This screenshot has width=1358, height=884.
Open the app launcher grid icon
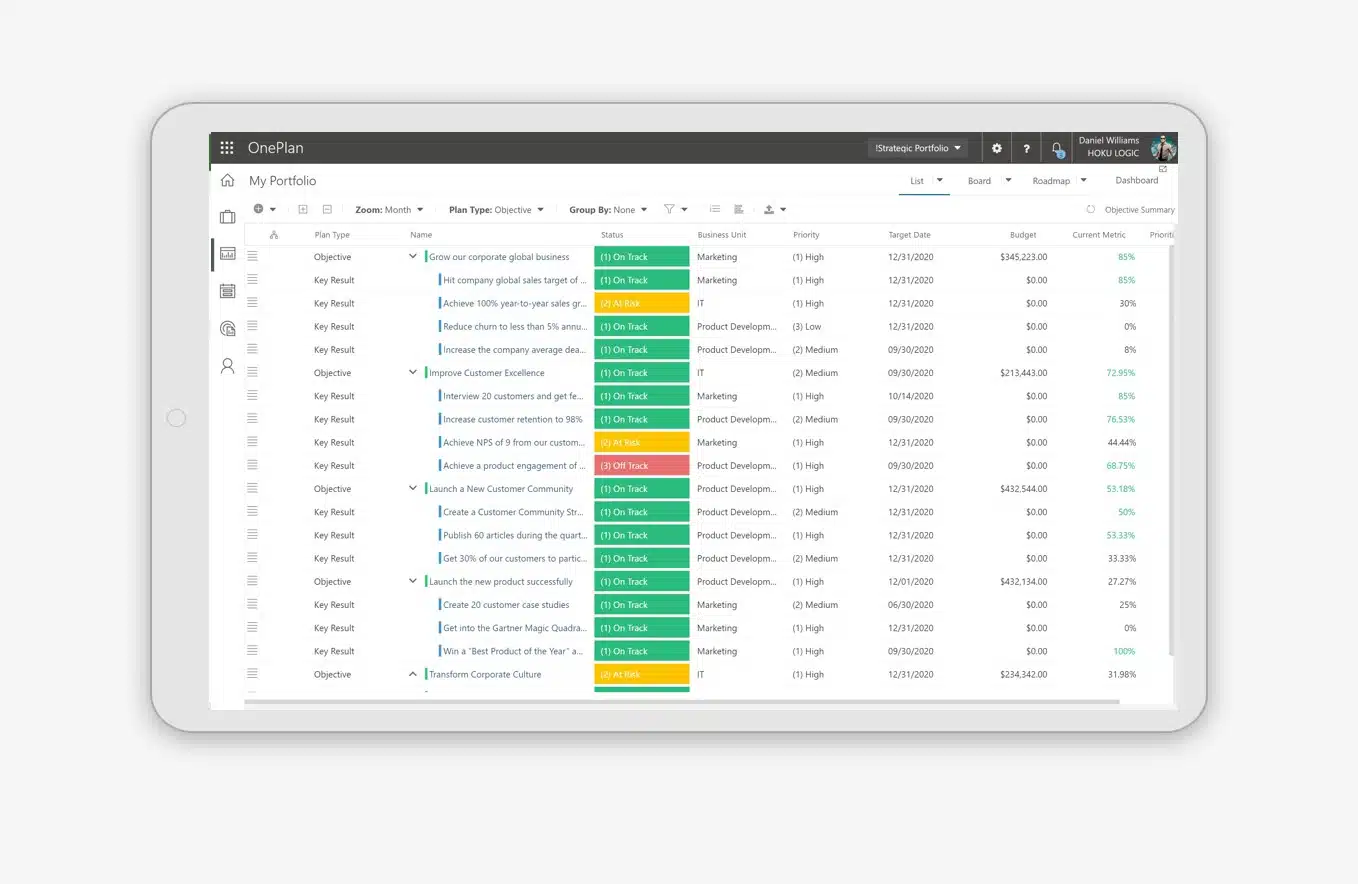coord(227,148)
